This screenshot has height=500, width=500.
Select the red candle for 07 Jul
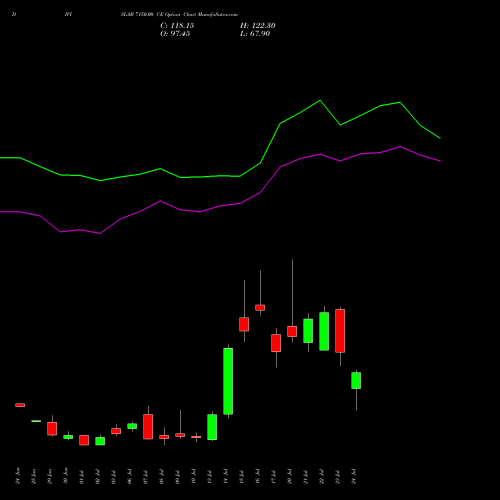coord(148,427)
